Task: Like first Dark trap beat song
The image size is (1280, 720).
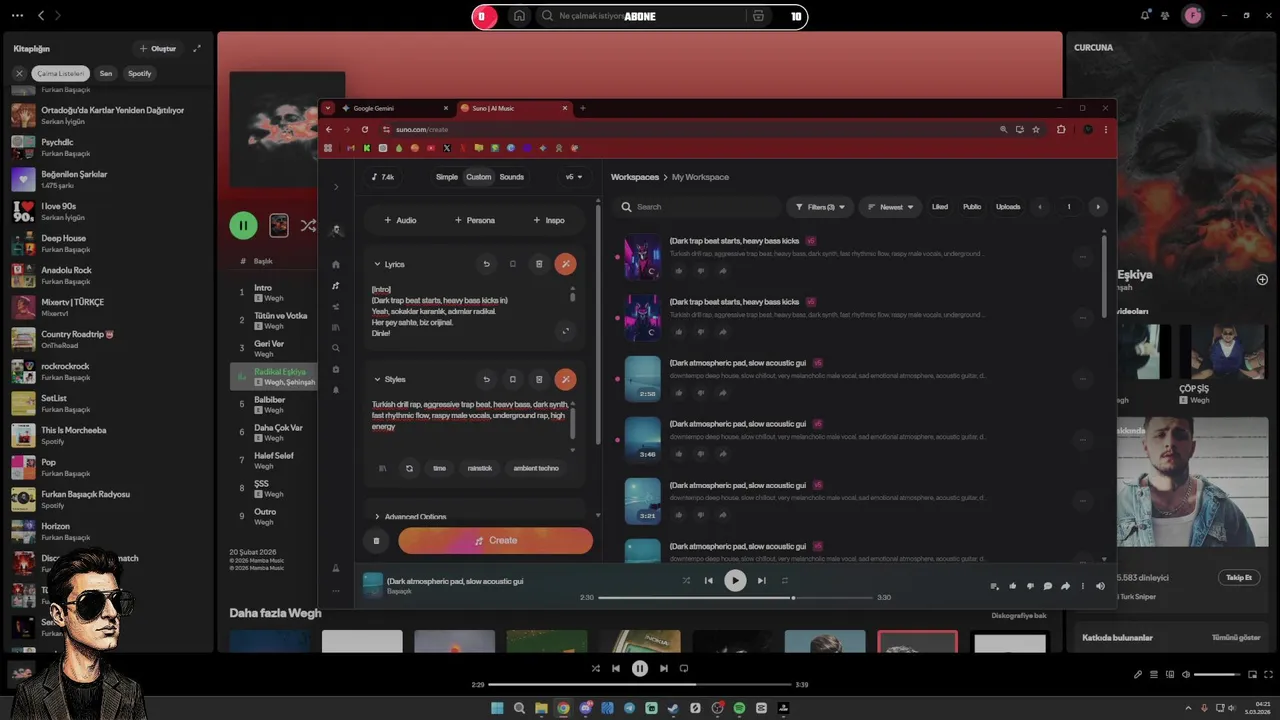Action: (x=679, y=270)
